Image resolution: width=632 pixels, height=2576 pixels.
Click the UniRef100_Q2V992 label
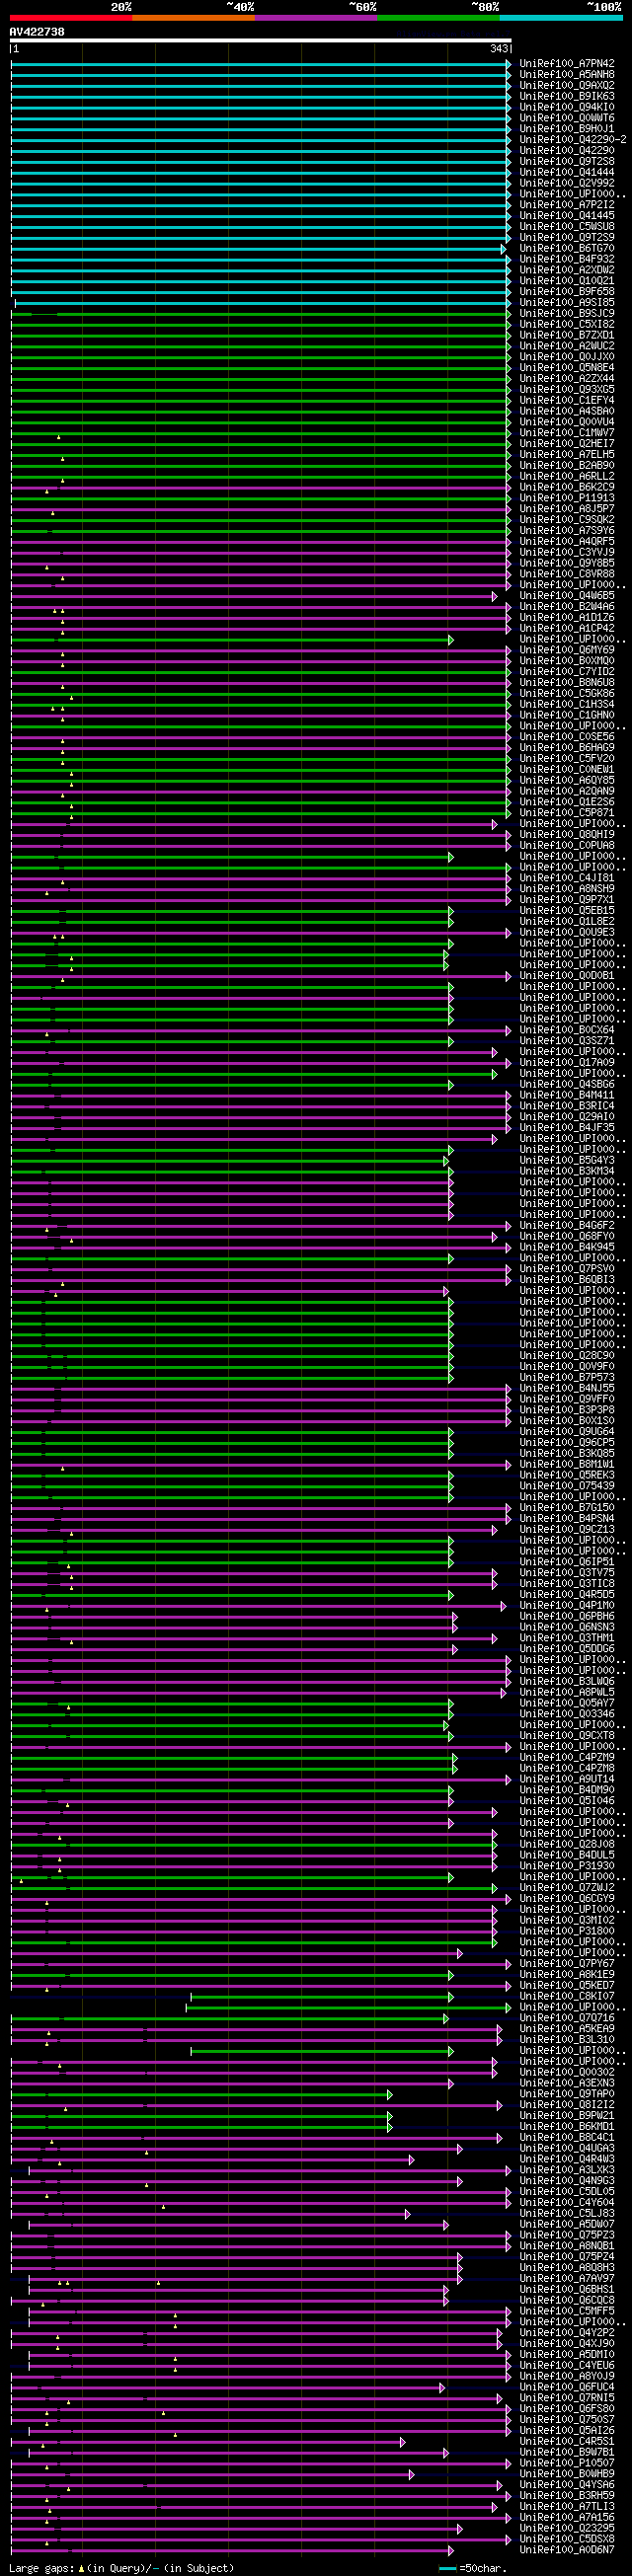coord(567,184)
